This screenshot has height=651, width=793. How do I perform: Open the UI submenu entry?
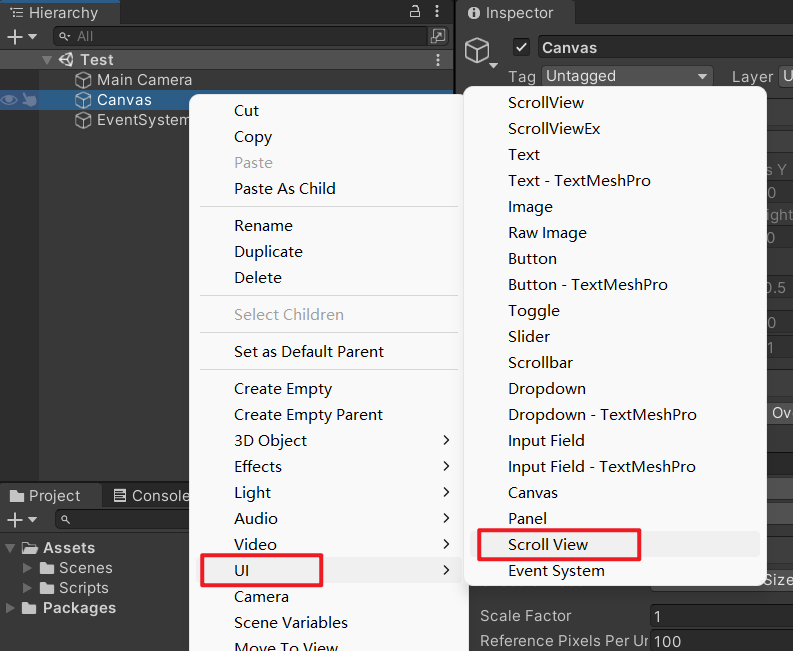pyautogui.click(x=329, y=570)
